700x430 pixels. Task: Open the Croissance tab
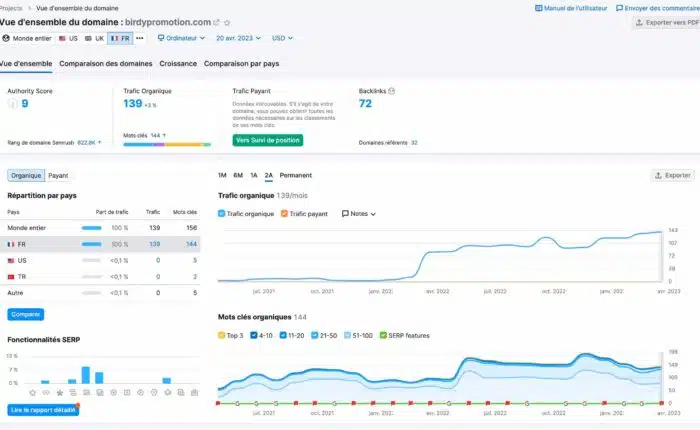pos(177,63)
